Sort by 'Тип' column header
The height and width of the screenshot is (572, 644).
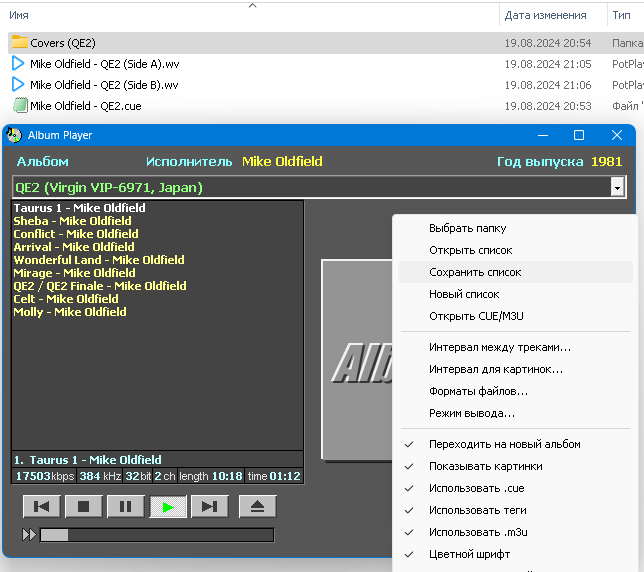pyautogui.click(x=621, y=15)
